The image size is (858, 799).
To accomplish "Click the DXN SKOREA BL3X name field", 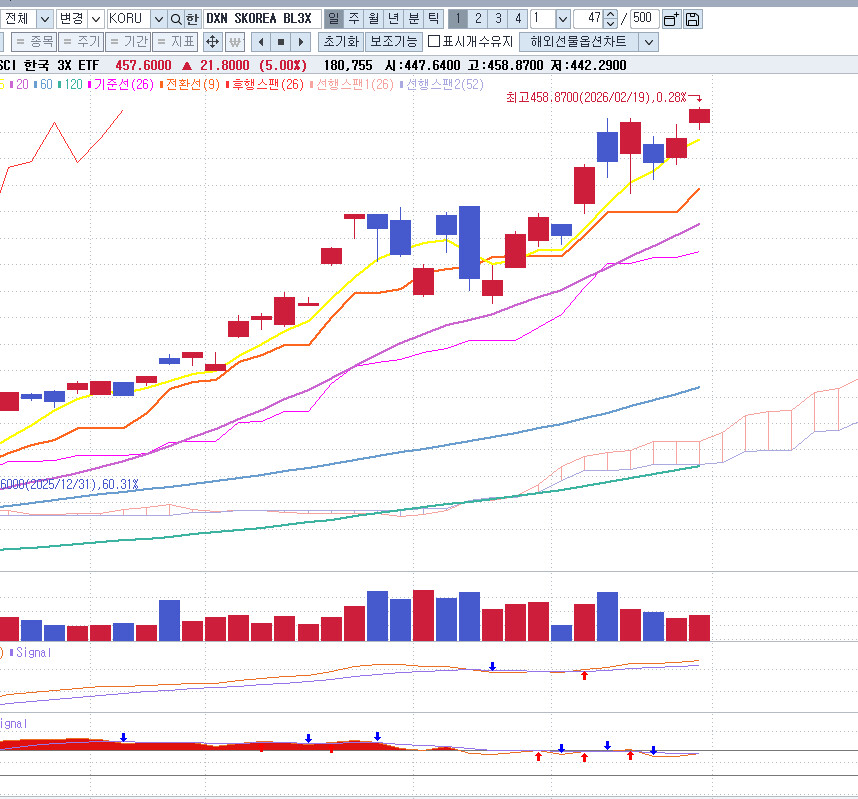I will 262,19.
